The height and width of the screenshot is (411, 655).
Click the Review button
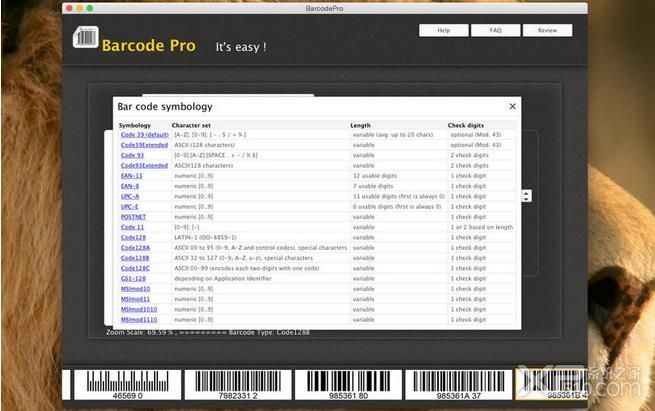click(547, 30)
